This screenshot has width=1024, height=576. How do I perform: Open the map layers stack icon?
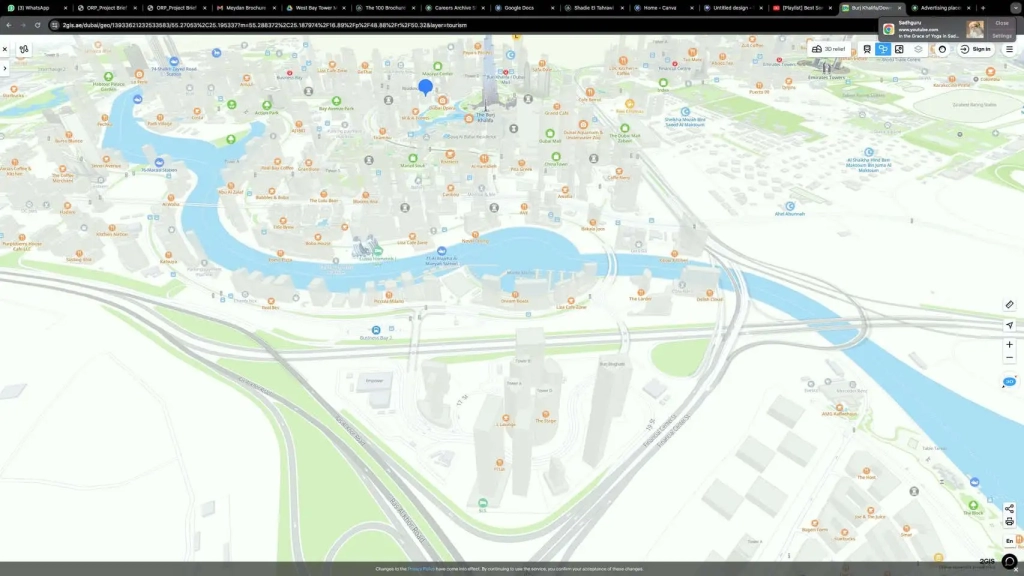918,49
